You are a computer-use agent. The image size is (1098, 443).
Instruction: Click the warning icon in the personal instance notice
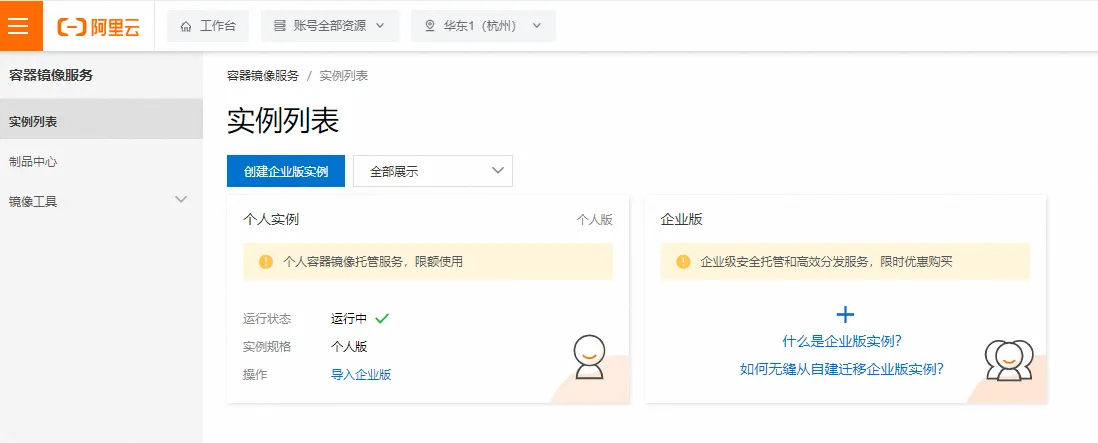[265, 262]
